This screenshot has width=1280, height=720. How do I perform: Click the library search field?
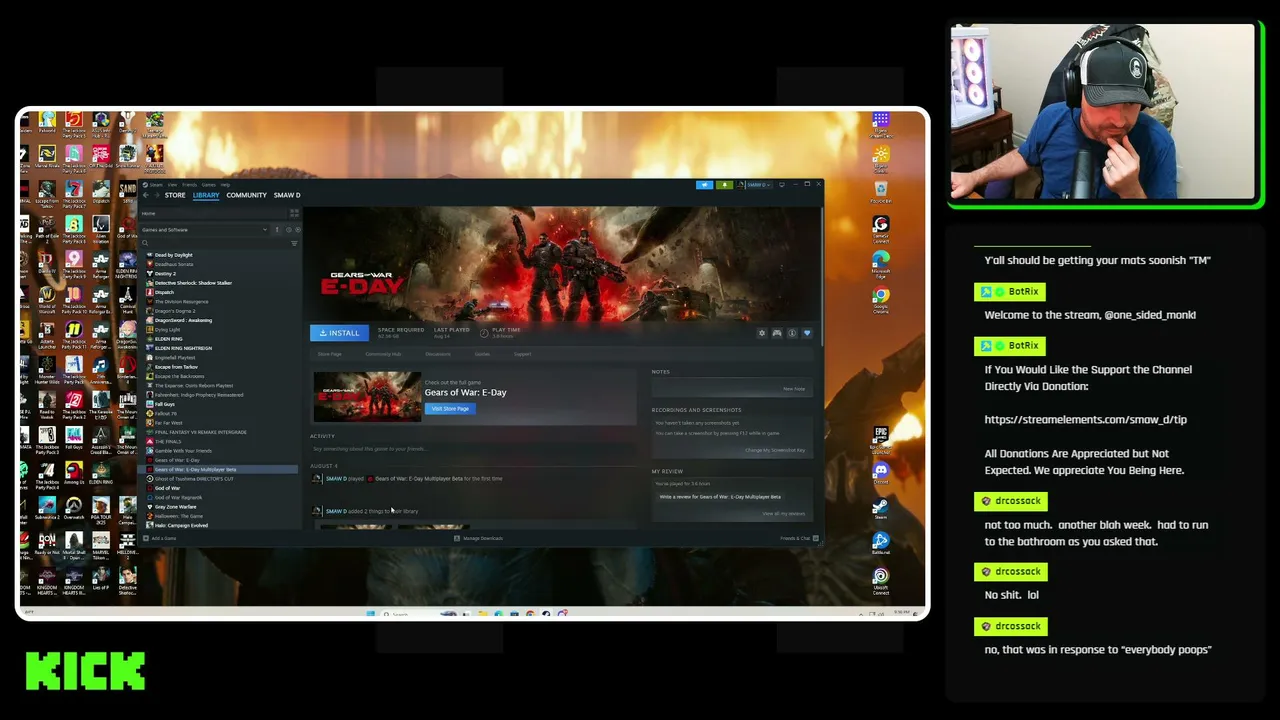(215, 243)
